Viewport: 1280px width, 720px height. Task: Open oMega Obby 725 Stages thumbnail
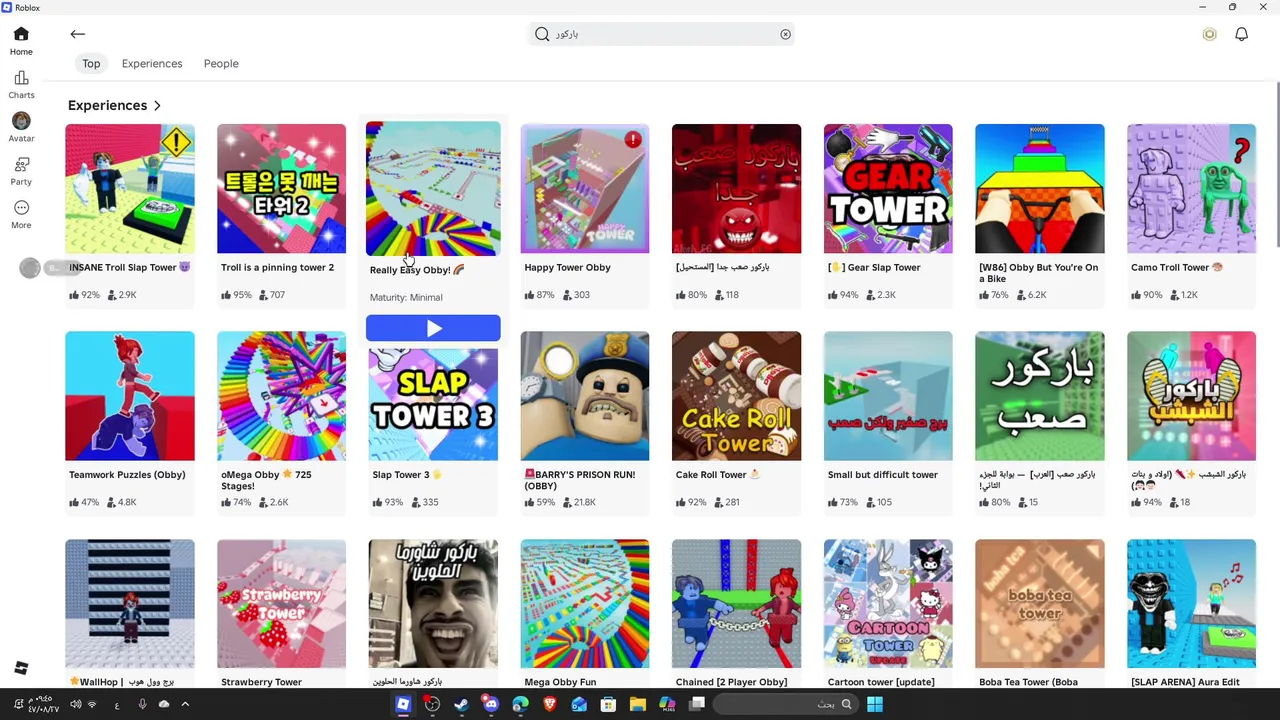[281, 396]
